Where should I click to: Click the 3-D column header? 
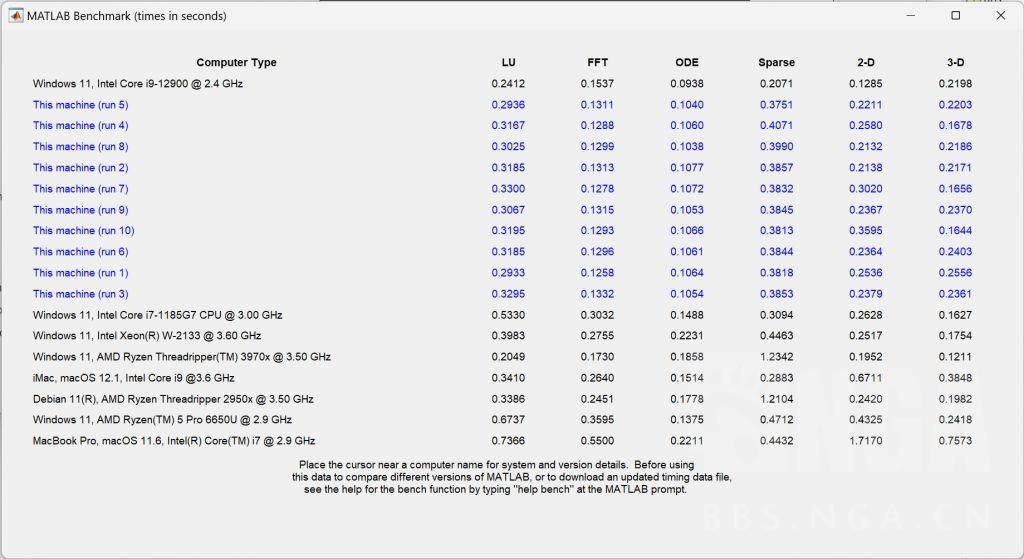(955, 63)
